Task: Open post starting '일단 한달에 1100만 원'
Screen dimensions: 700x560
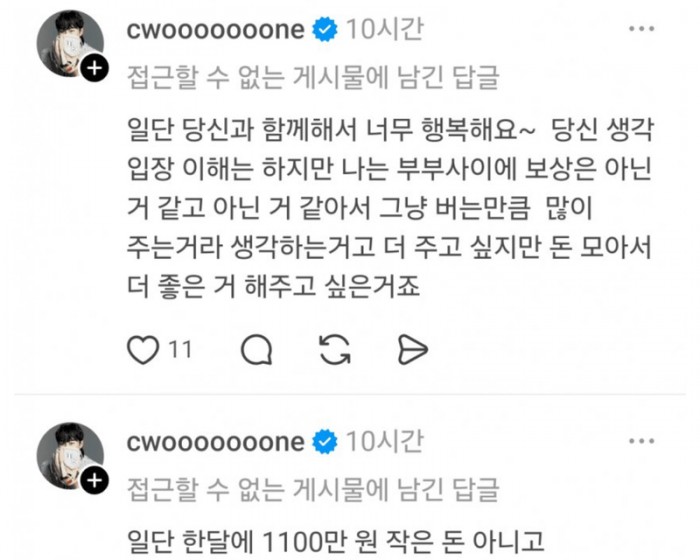Action: pyautogui.click(x=336, y=541)
